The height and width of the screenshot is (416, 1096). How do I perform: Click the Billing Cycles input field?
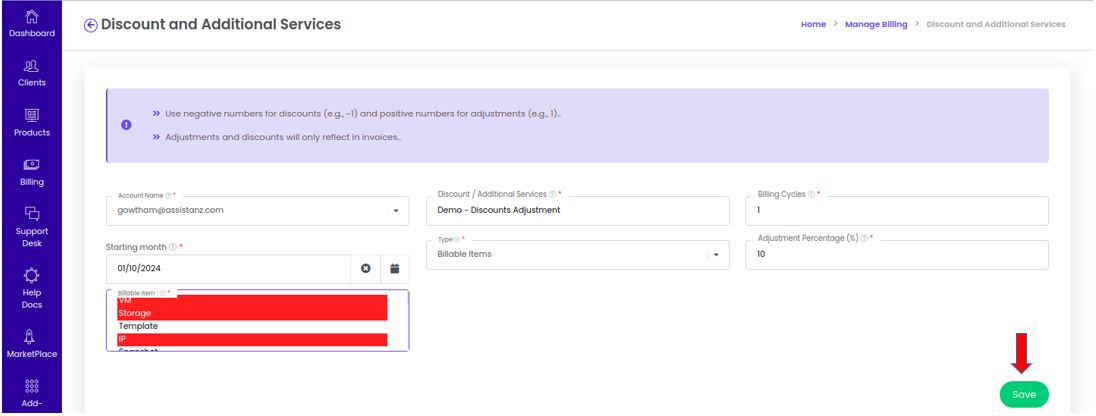point(897,210)
